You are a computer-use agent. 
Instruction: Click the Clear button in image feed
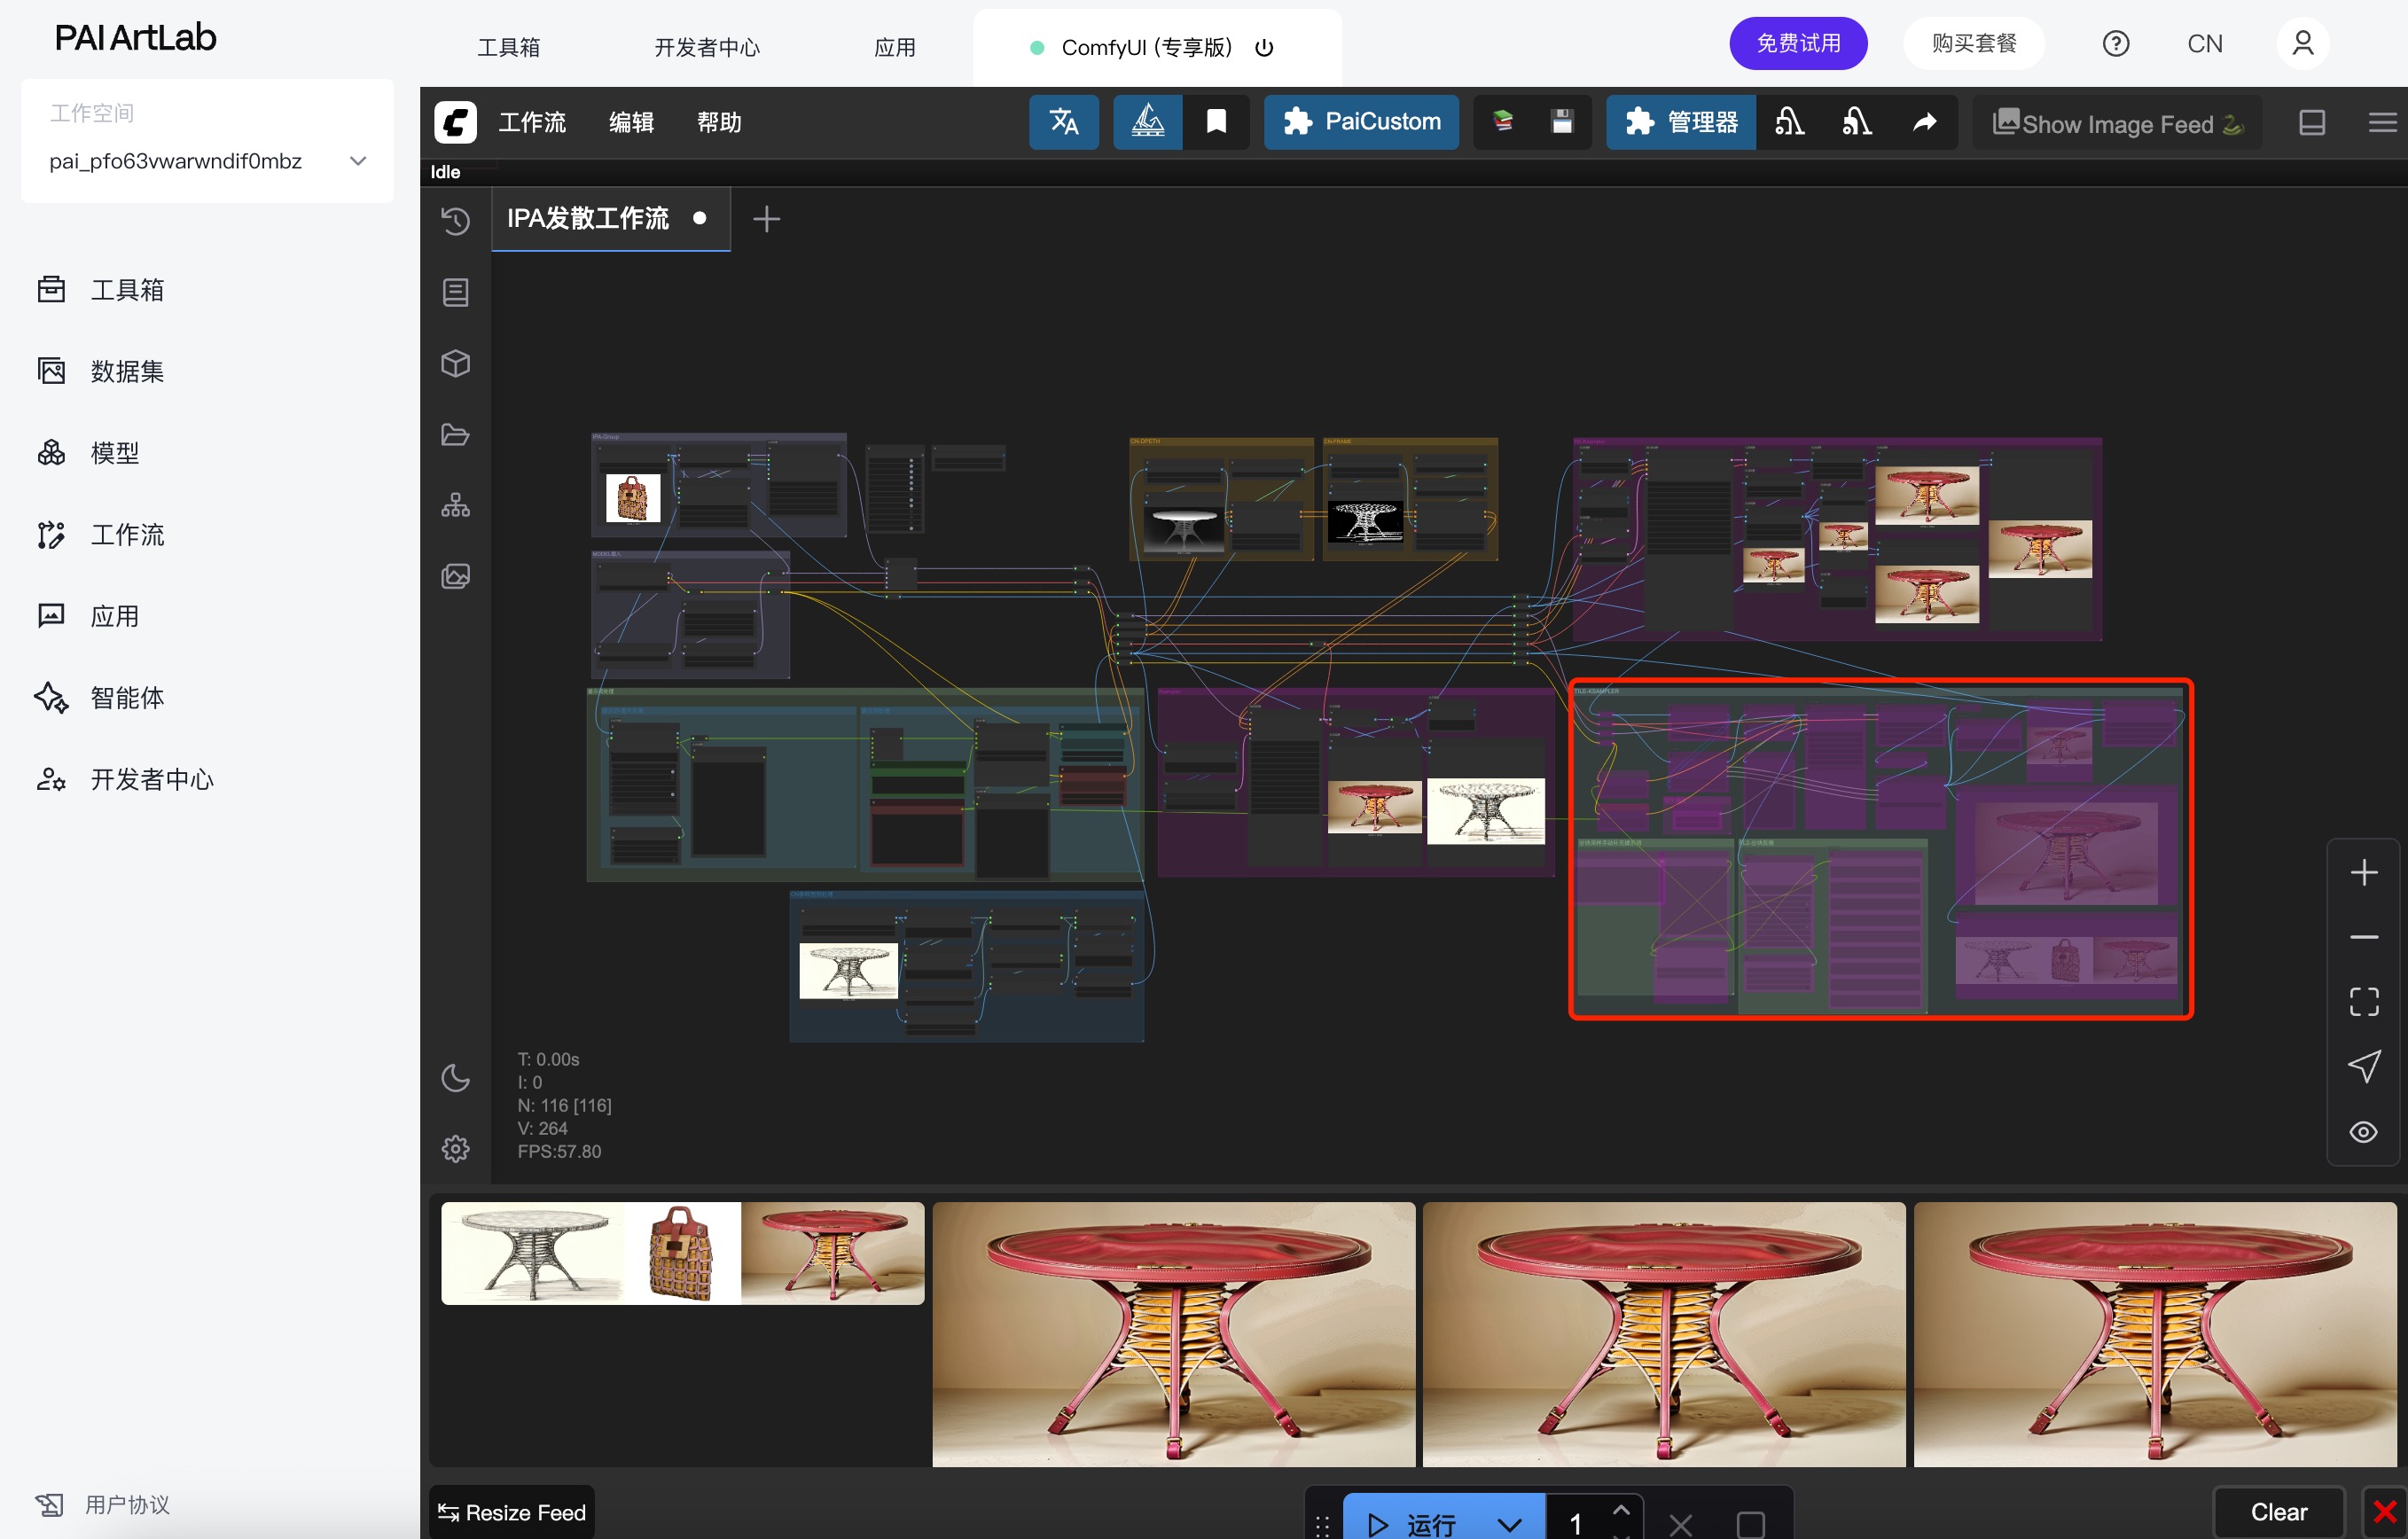click(x=2278, y=1511)
